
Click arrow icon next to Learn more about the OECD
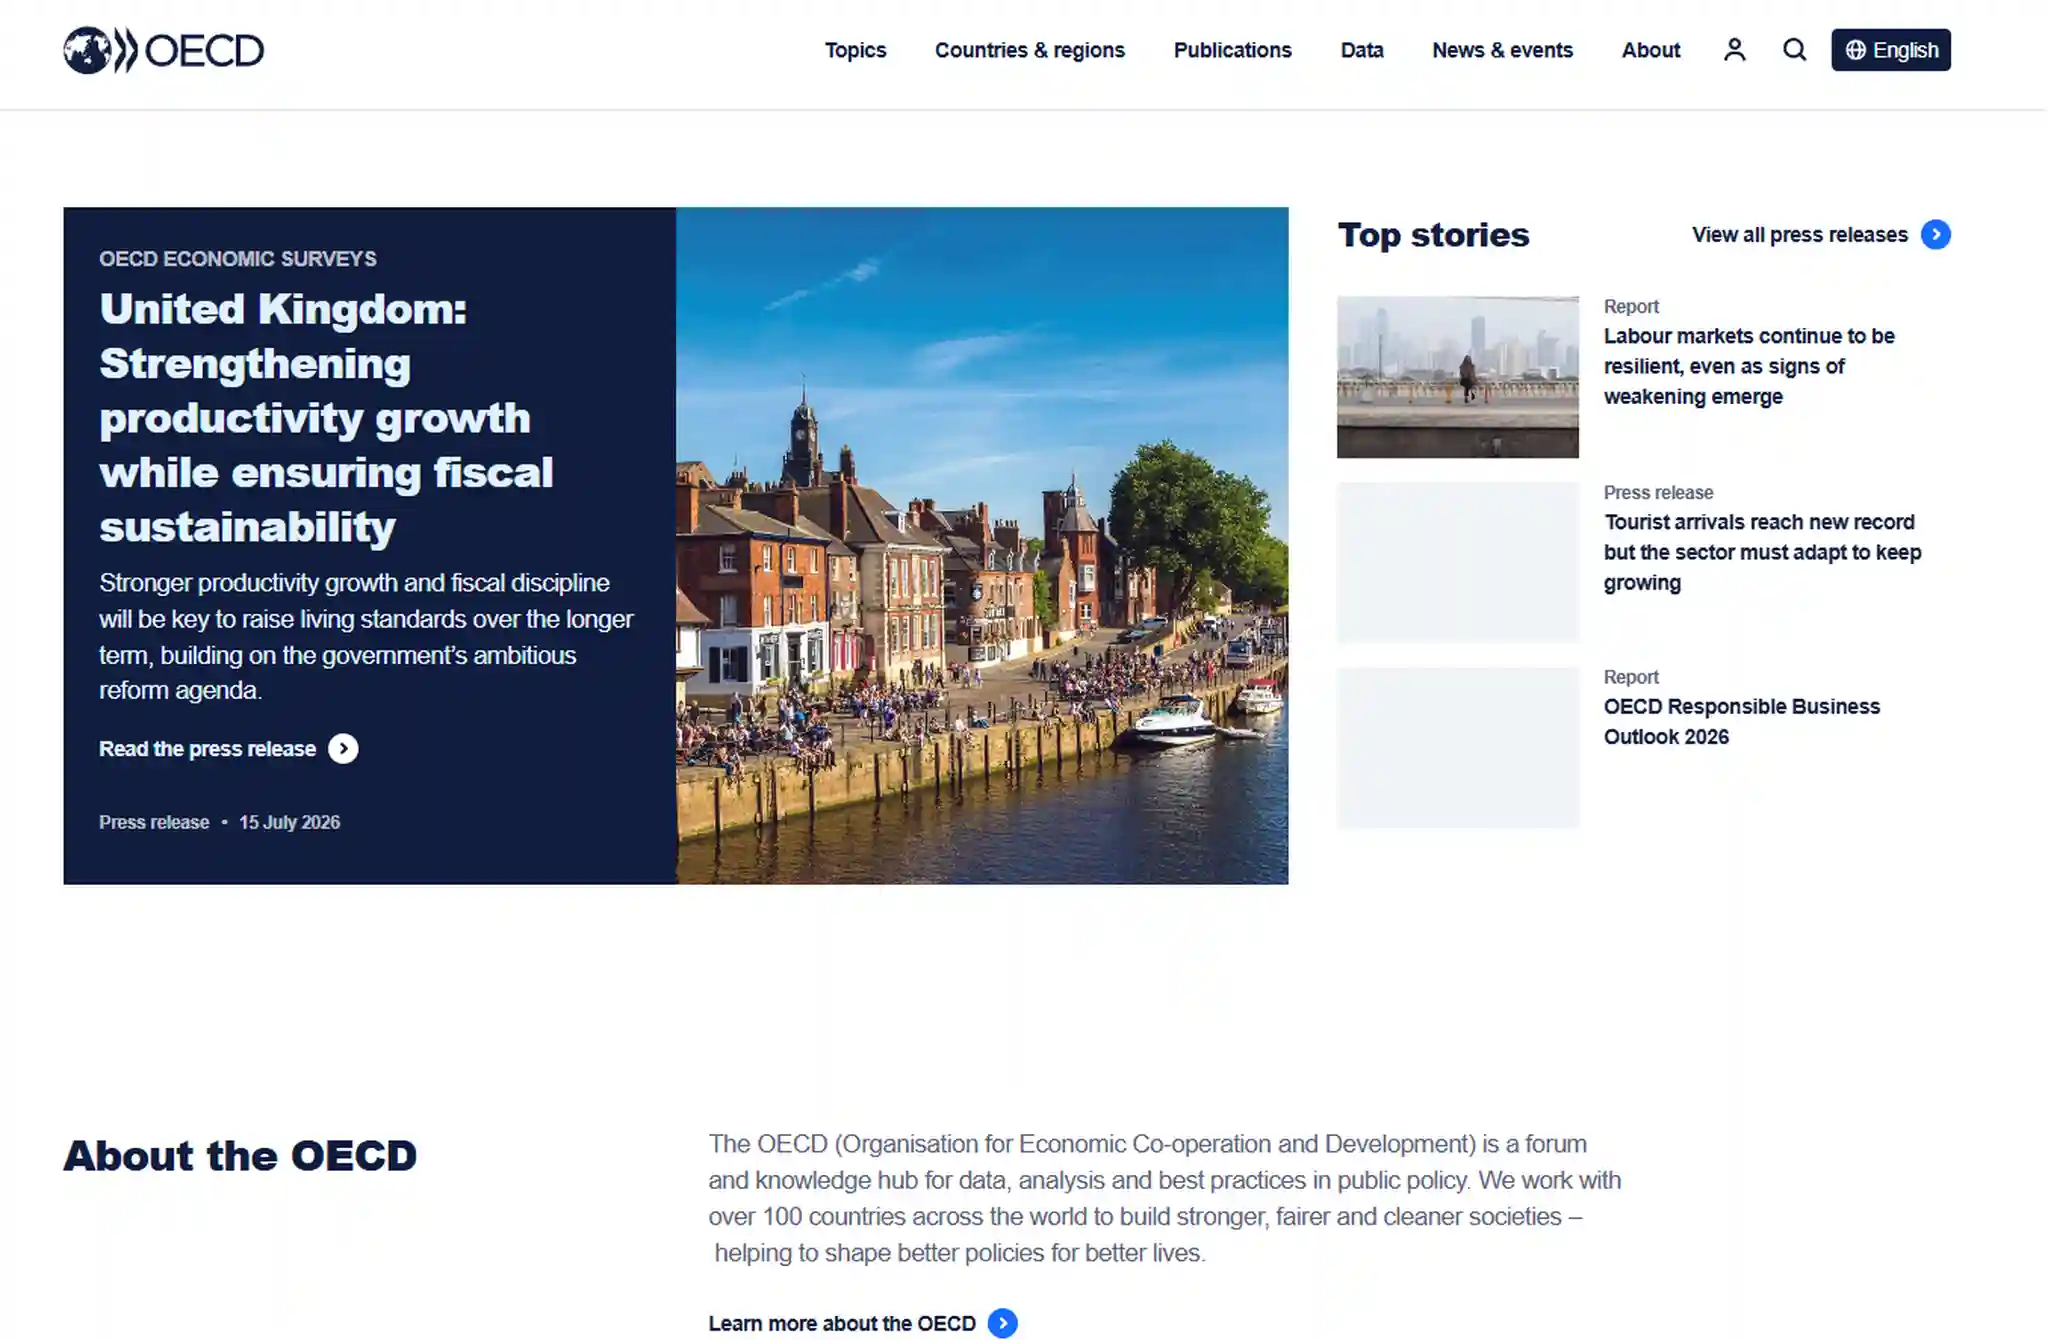1002,1323
